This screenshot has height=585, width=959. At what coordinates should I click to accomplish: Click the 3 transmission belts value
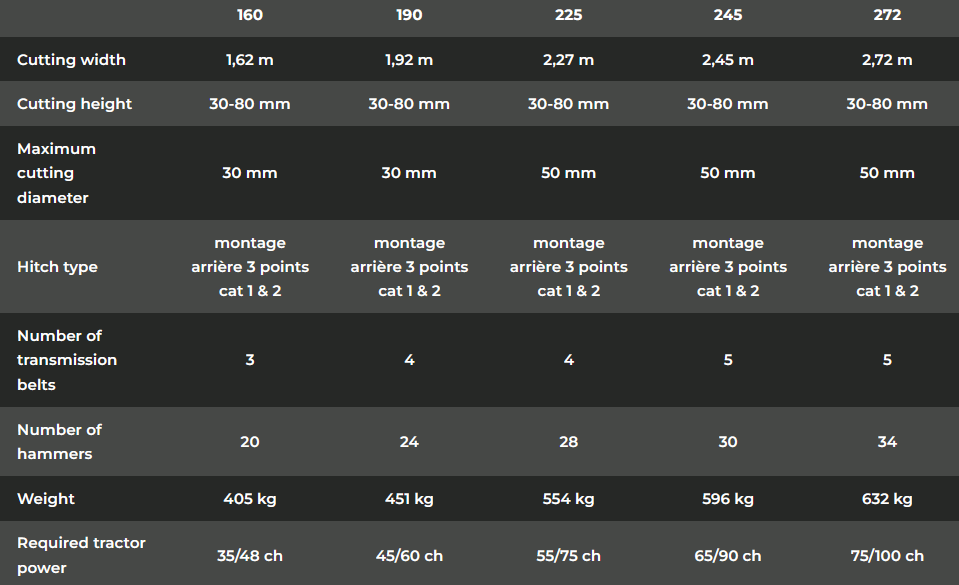[250, 360]
